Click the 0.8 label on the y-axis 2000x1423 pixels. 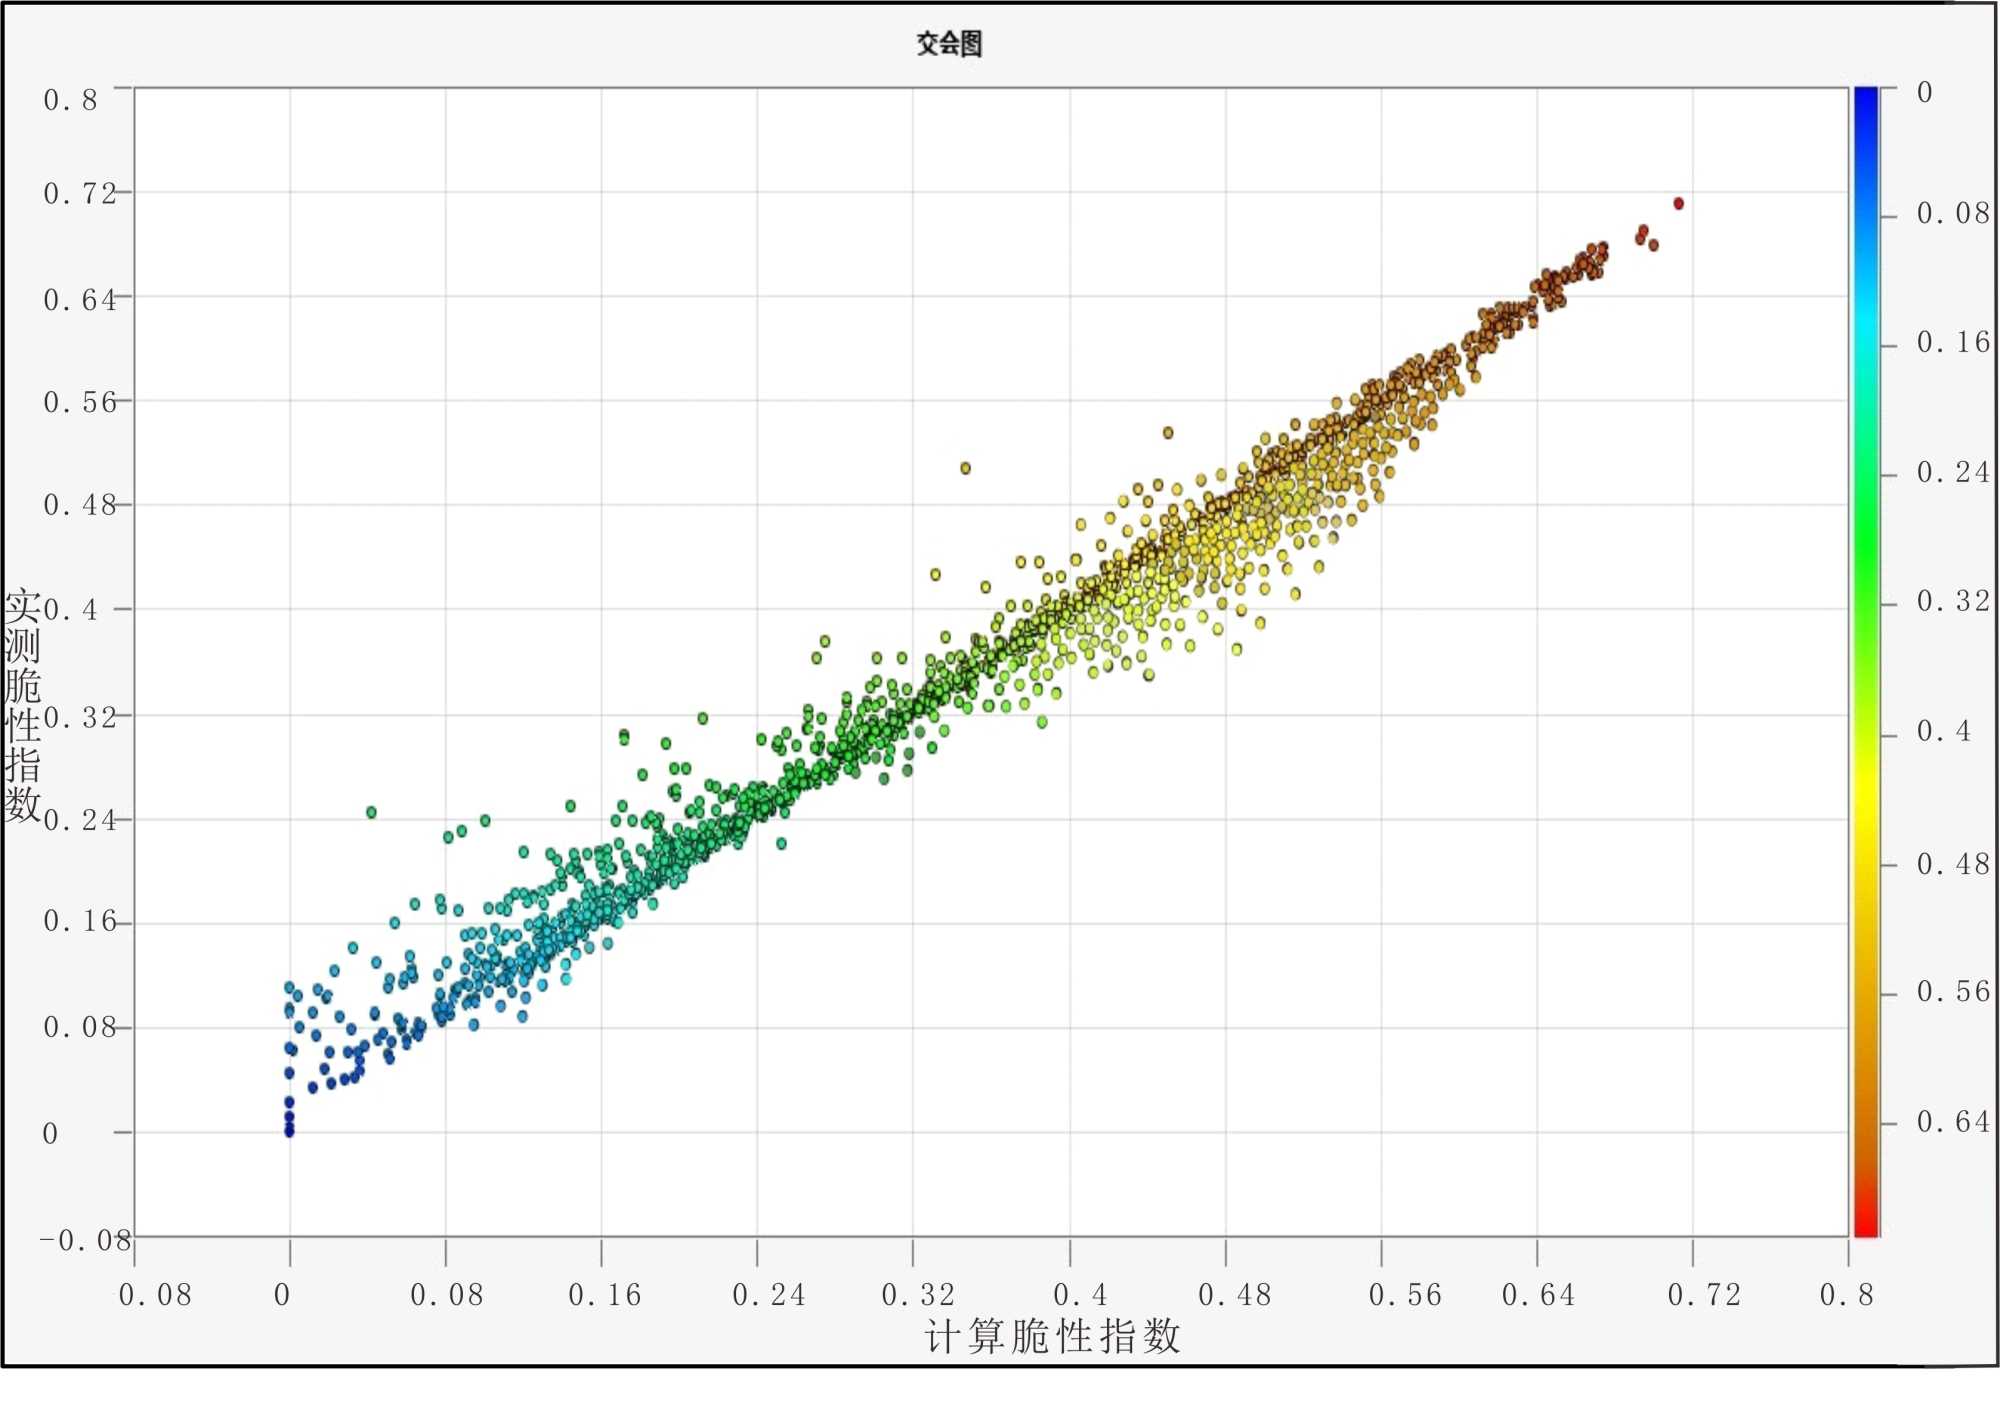pos(71,100)
